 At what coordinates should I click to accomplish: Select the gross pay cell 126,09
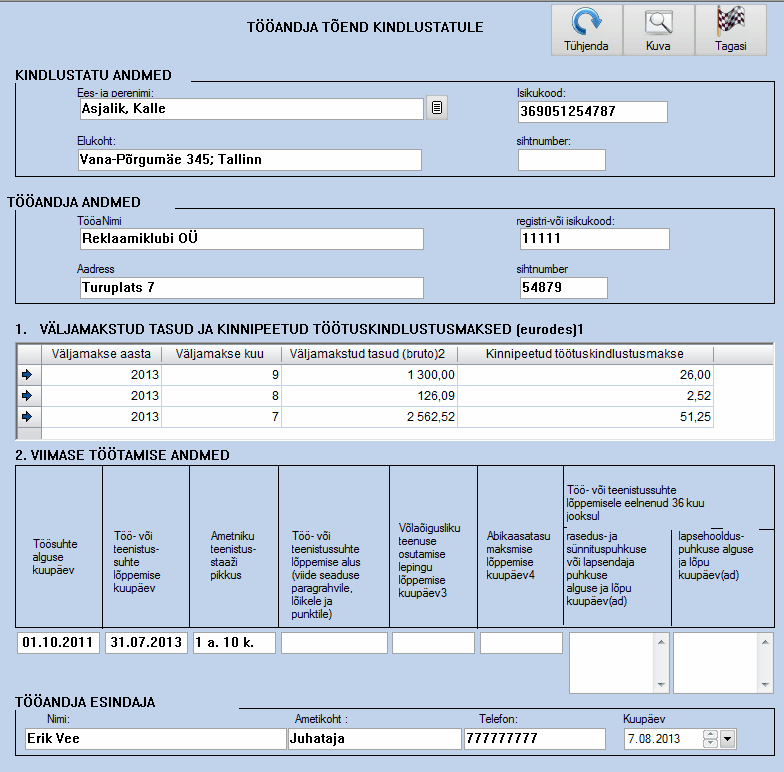pos(369,396)
